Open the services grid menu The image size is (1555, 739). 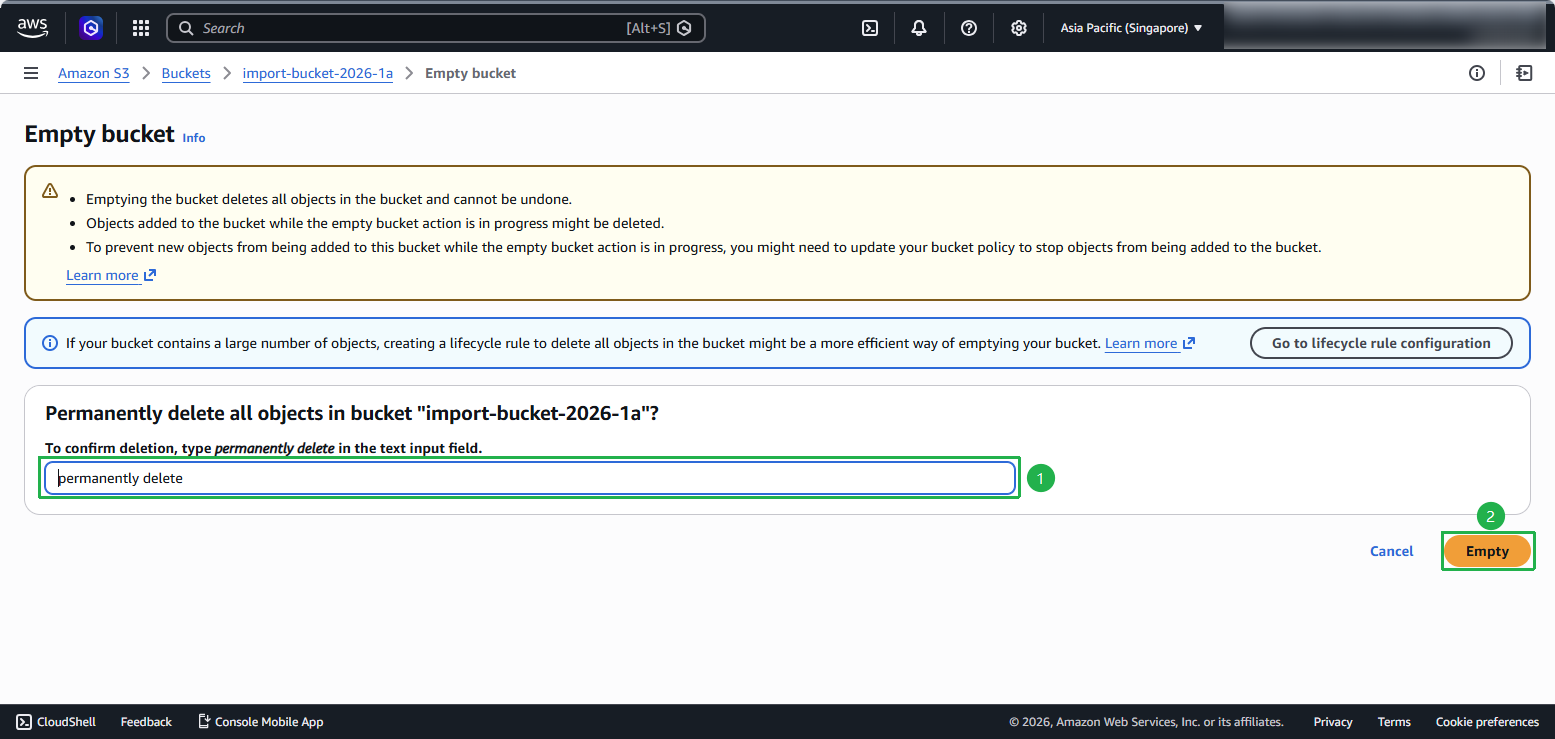[141, 28]
